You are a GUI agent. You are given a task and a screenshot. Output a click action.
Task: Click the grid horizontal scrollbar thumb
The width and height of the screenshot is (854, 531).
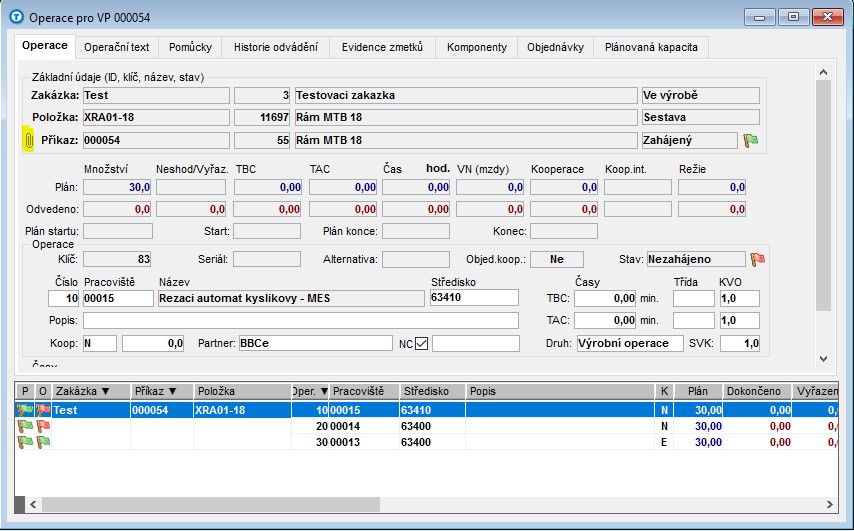211,504
